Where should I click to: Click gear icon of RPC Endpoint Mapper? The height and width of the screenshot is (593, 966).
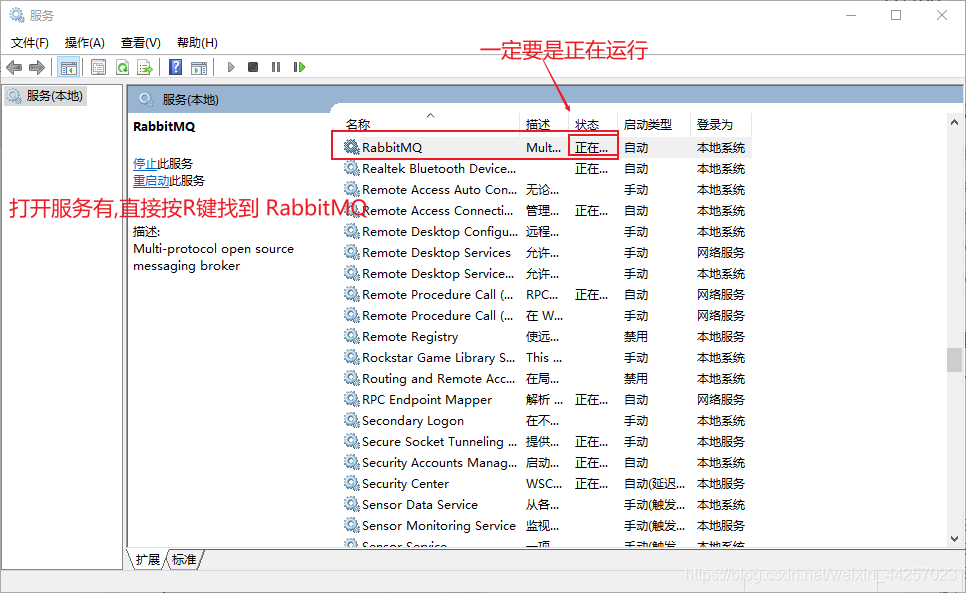pos(351,398)
